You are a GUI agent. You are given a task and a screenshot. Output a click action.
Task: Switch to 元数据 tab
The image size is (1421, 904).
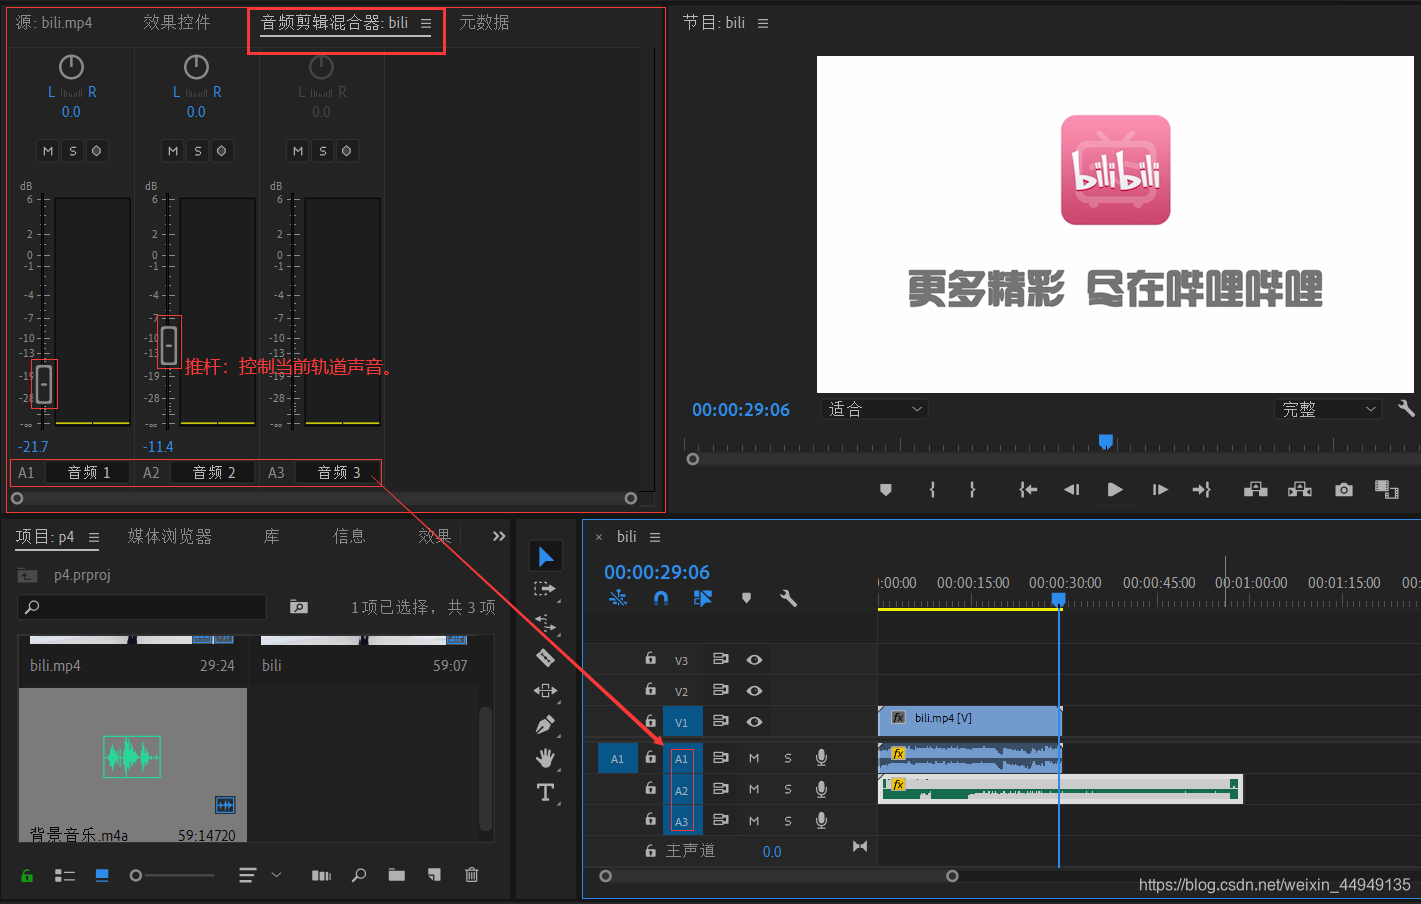click(x=484, y=22)
